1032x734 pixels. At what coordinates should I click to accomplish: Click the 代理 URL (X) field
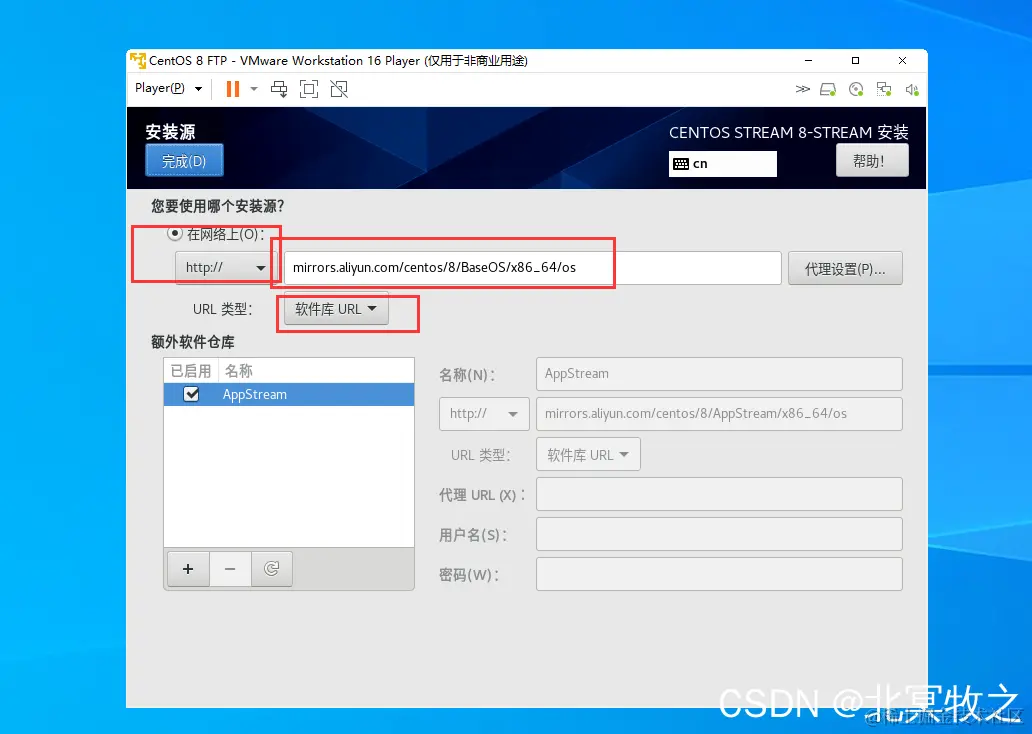coord(719,494)
